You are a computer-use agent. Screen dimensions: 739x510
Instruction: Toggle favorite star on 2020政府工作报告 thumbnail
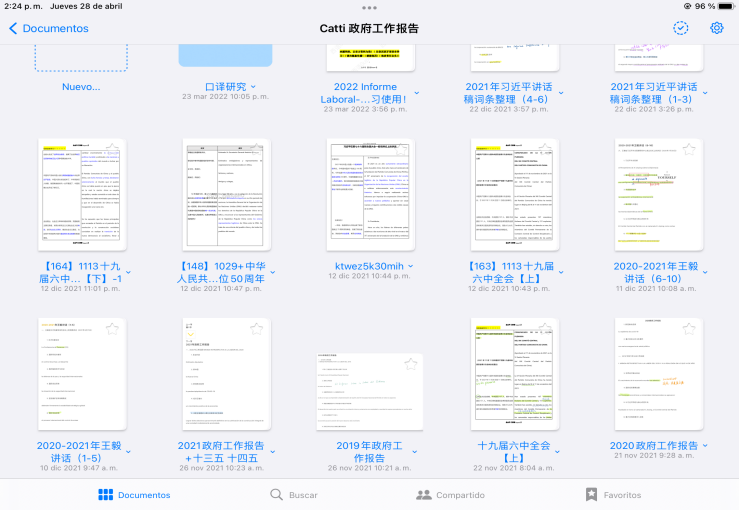point(688,330)
